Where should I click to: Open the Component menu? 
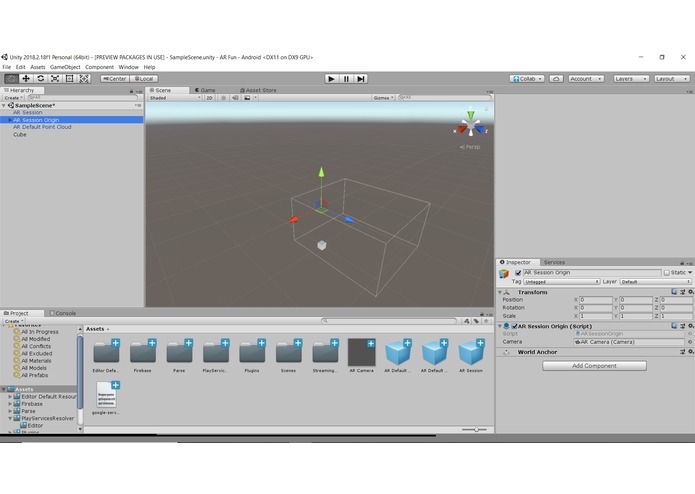click(x=99, y=67)
